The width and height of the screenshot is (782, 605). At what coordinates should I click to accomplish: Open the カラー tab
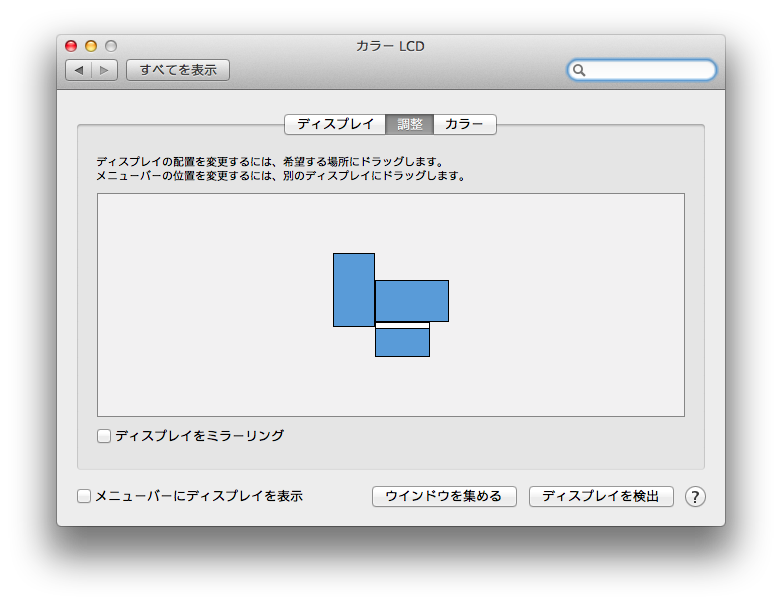(x=465, y=124)
